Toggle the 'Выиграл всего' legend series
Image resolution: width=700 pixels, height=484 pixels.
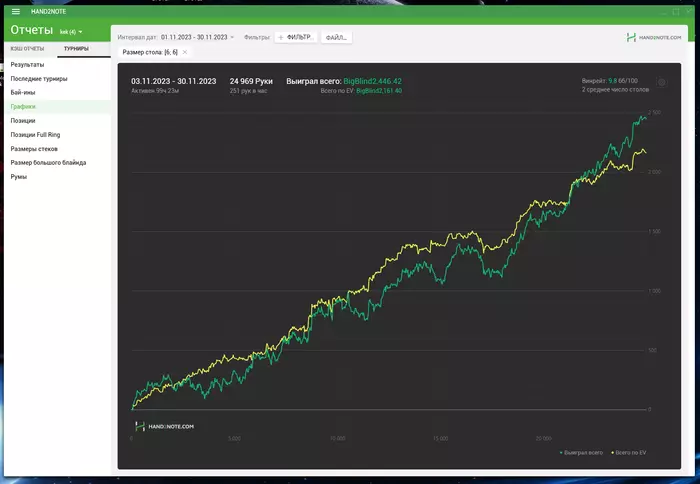(x=581, y=453)
